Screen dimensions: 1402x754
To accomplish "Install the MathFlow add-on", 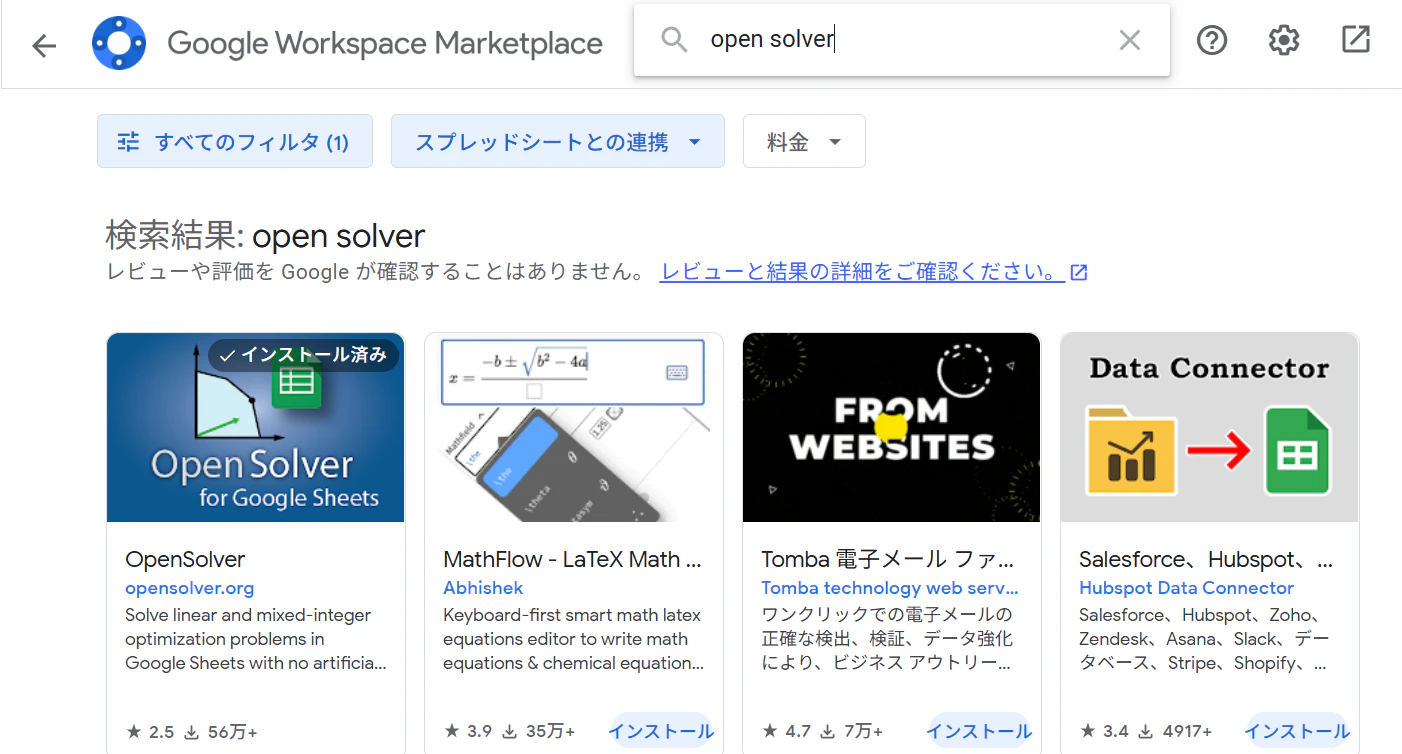I will point(662,731).
